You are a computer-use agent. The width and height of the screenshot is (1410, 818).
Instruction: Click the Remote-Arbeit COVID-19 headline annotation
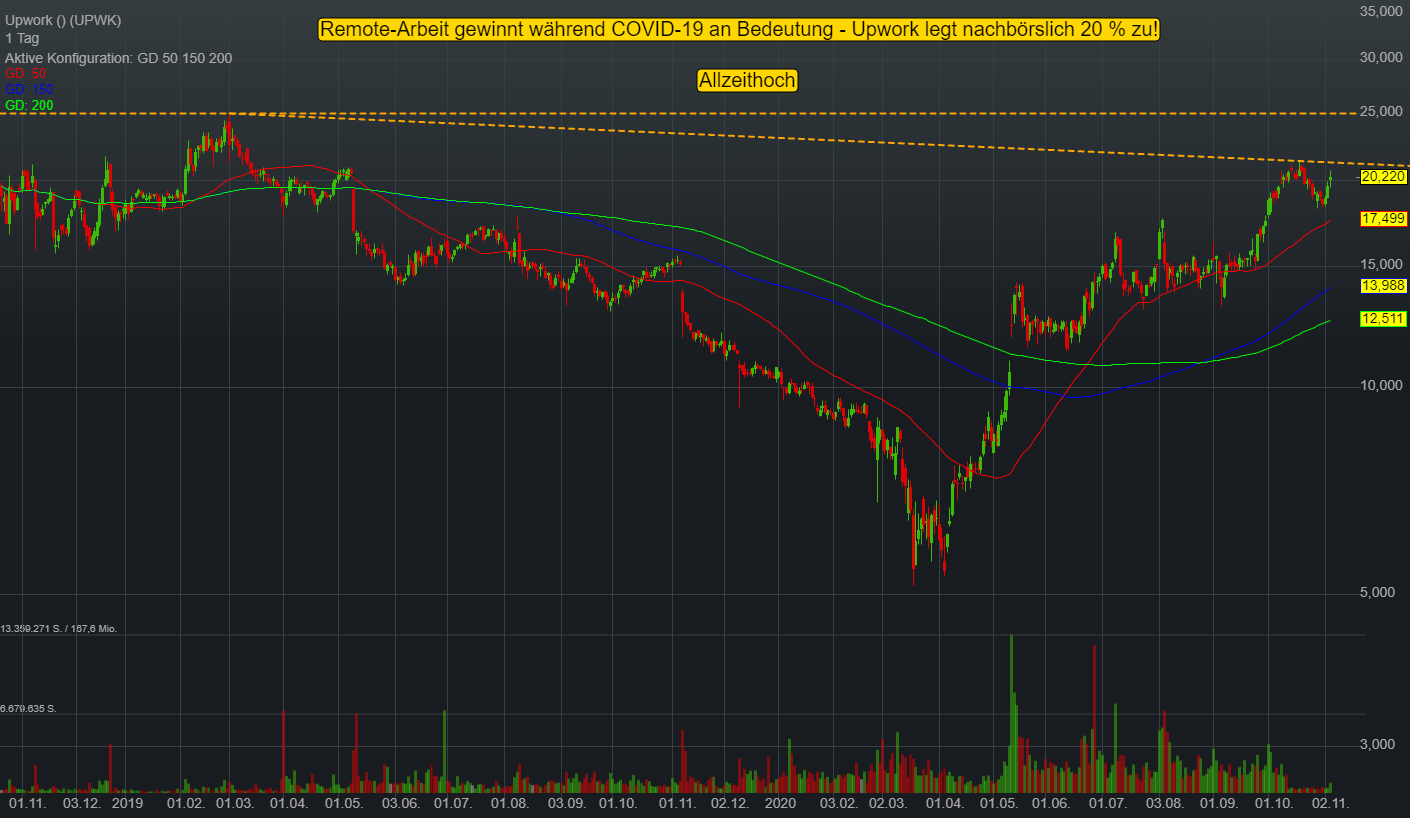click(739, 30)
